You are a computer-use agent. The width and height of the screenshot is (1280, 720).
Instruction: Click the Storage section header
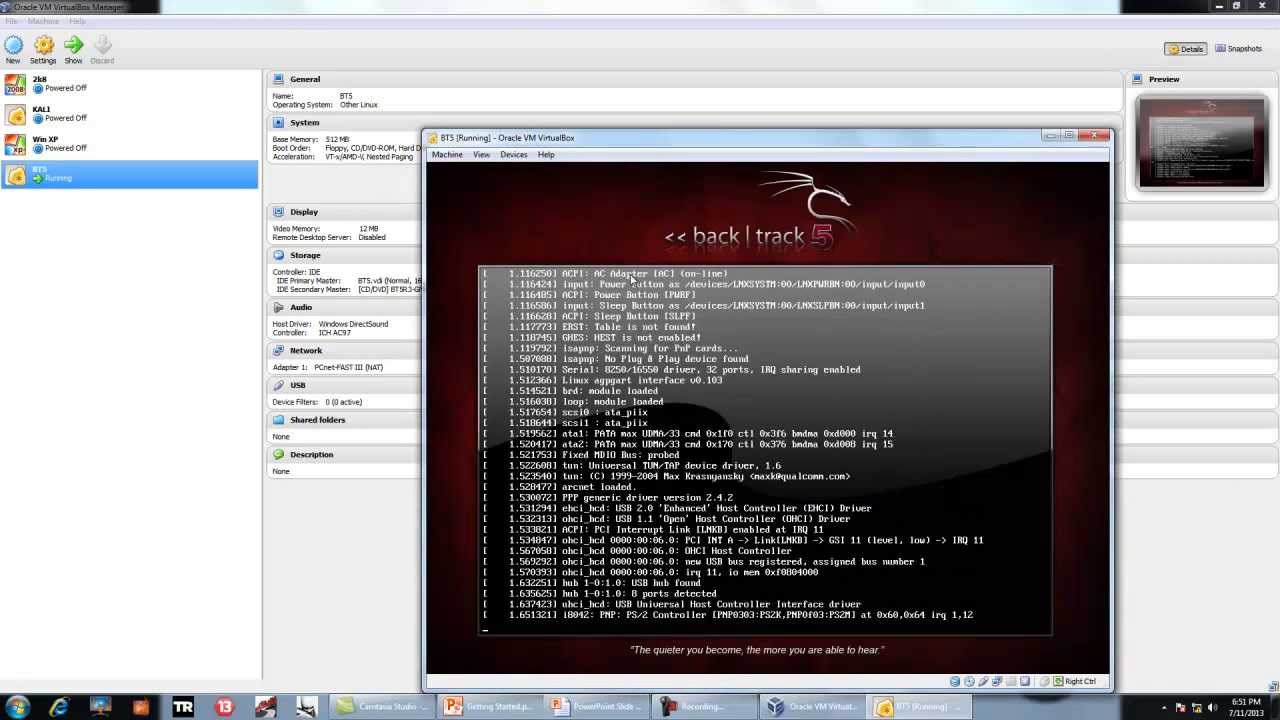[305, 255]
